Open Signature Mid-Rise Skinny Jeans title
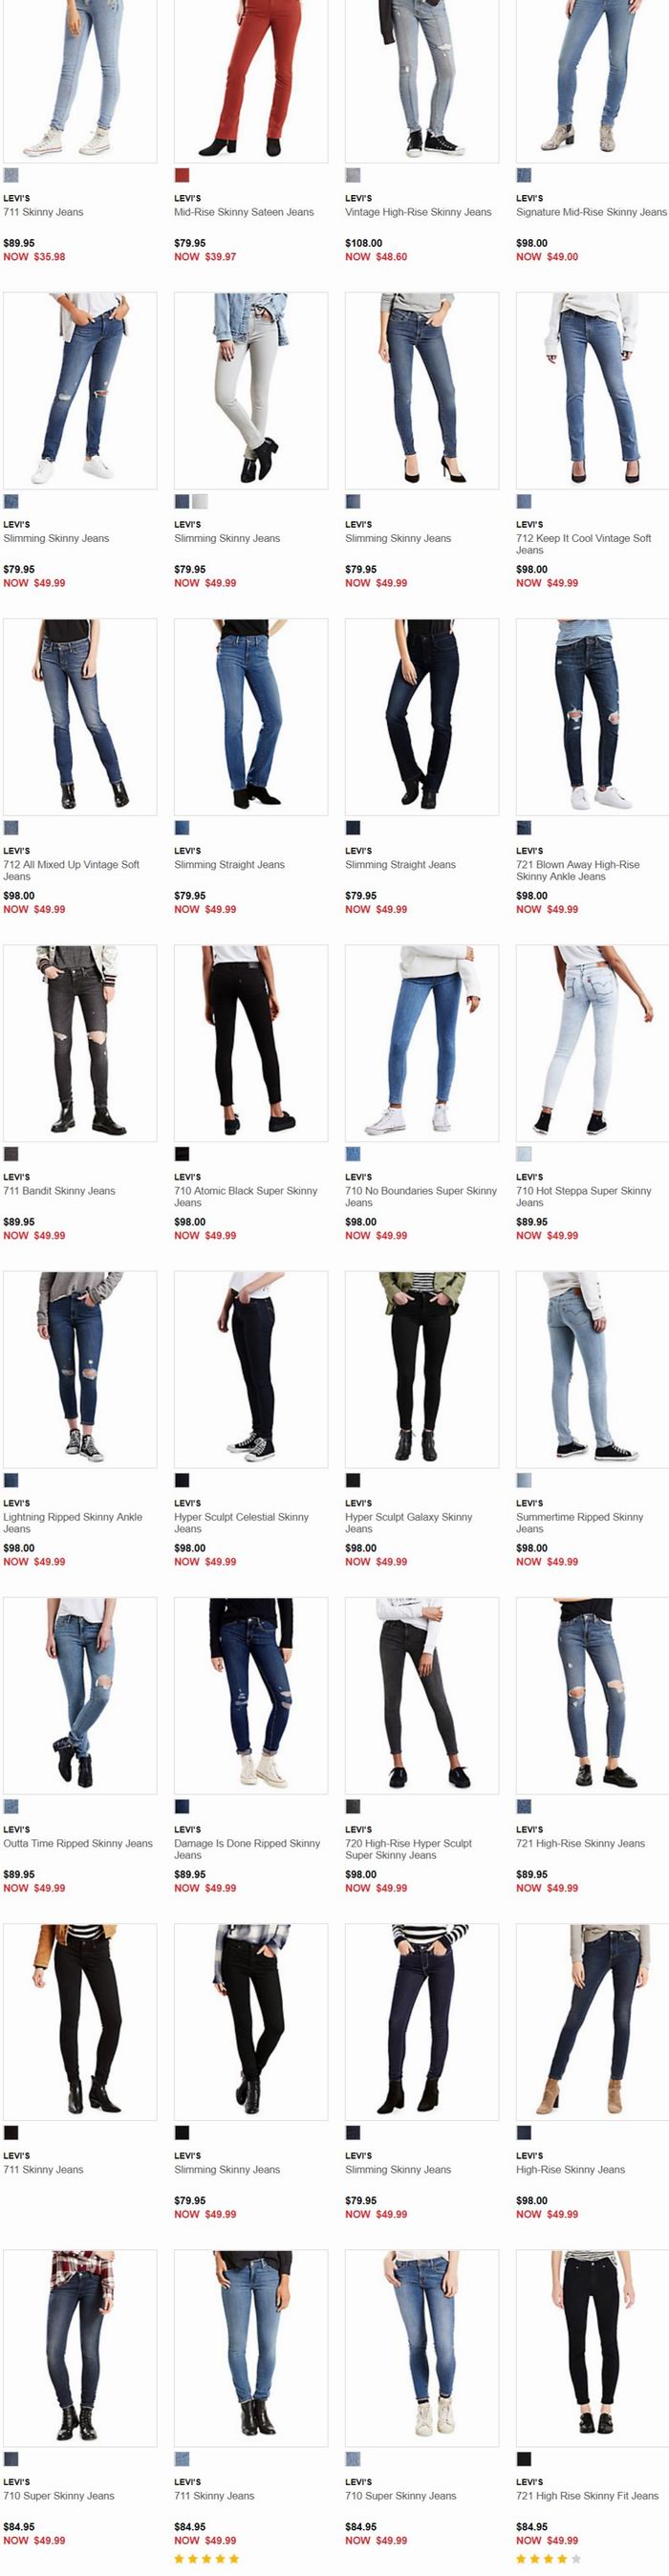Screen dimensions: 669x2576 coord(591,212)
